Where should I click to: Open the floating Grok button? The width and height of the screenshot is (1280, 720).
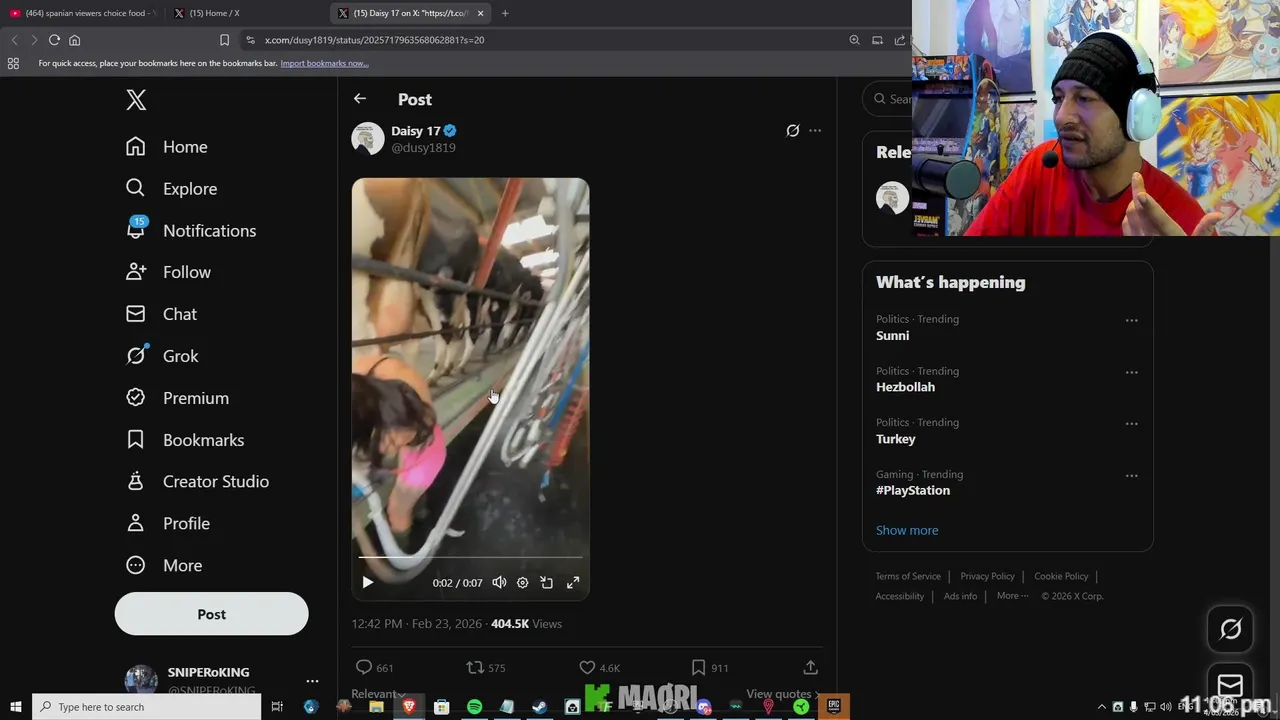1230,629
